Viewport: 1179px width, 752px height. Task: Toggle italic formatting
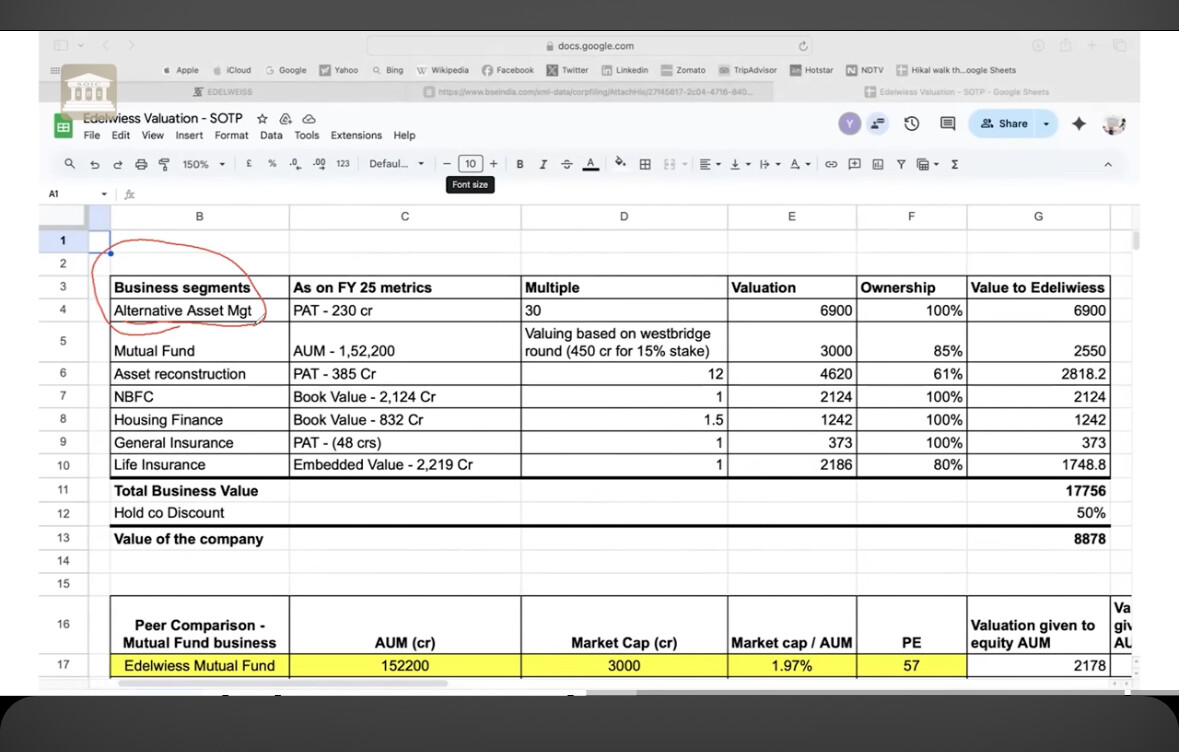click(543, 164)
